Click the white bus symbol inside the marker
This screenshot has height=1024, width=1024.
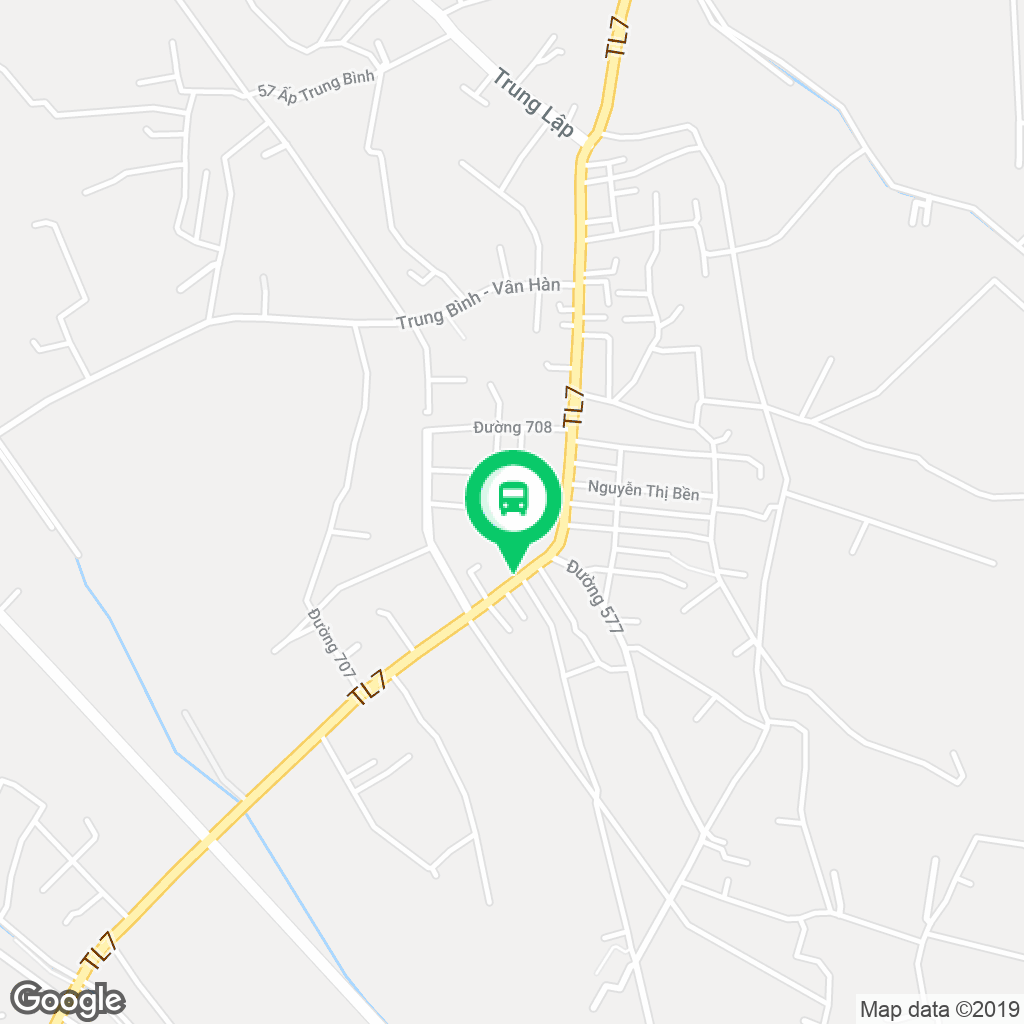pyautogui.click(x=513, y=499)
